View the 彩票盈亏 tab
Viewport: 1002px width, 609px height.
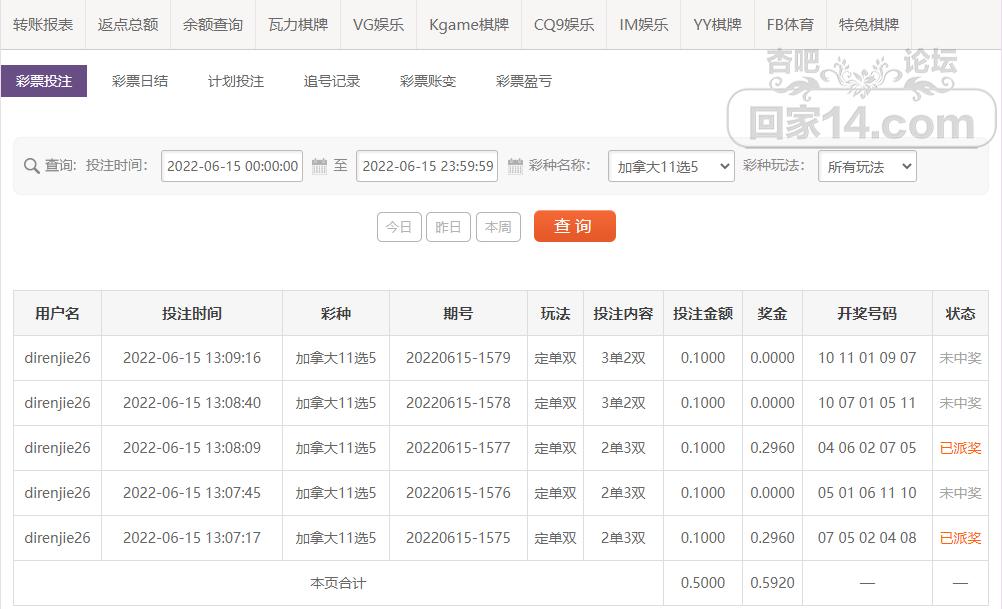point(523,81)
